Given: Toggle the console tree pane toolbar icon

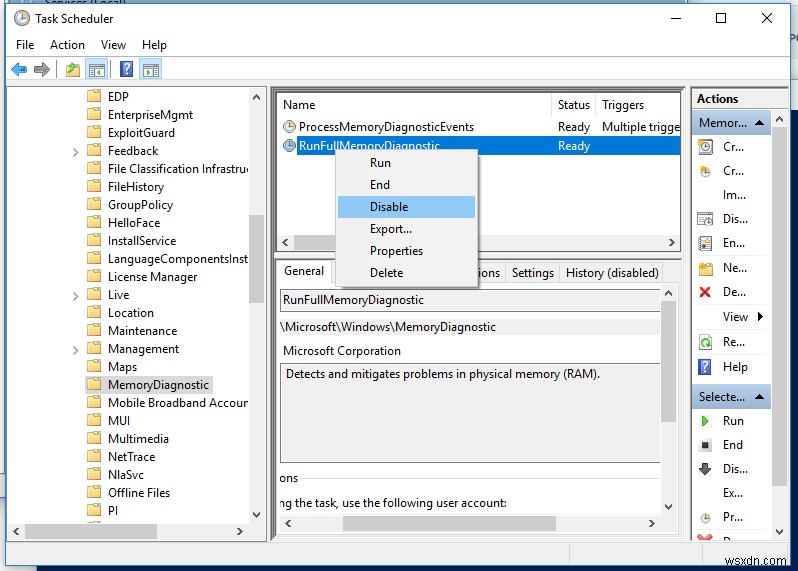Looking at the screenshot, I should 97,70.
